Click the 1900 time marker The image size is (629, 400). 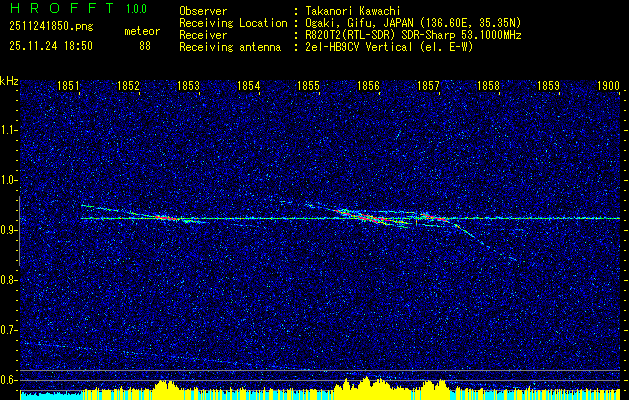609,85
